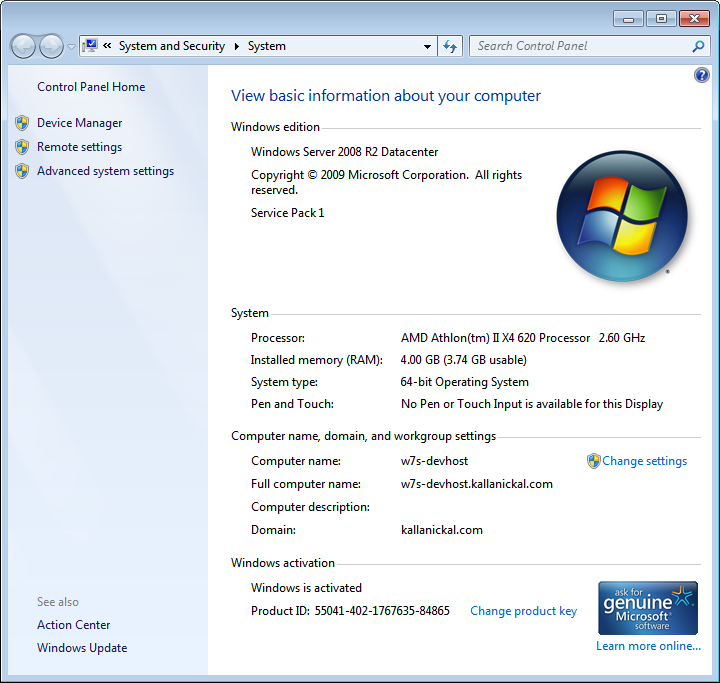This screenshot has width=720, height=683.
Task: Click the magnifier icon in the search box
Action: point(698,46)
